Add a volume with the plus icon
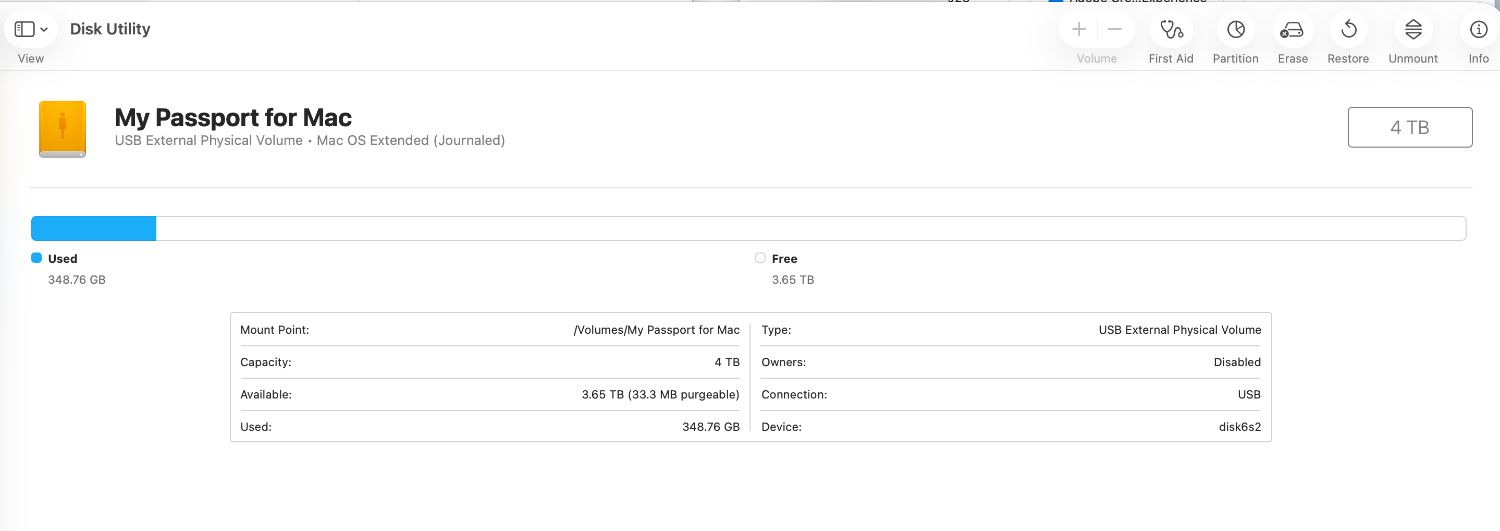Image resolution: width=1500 pixels, height=531 pixels. tap(1079, 30)
